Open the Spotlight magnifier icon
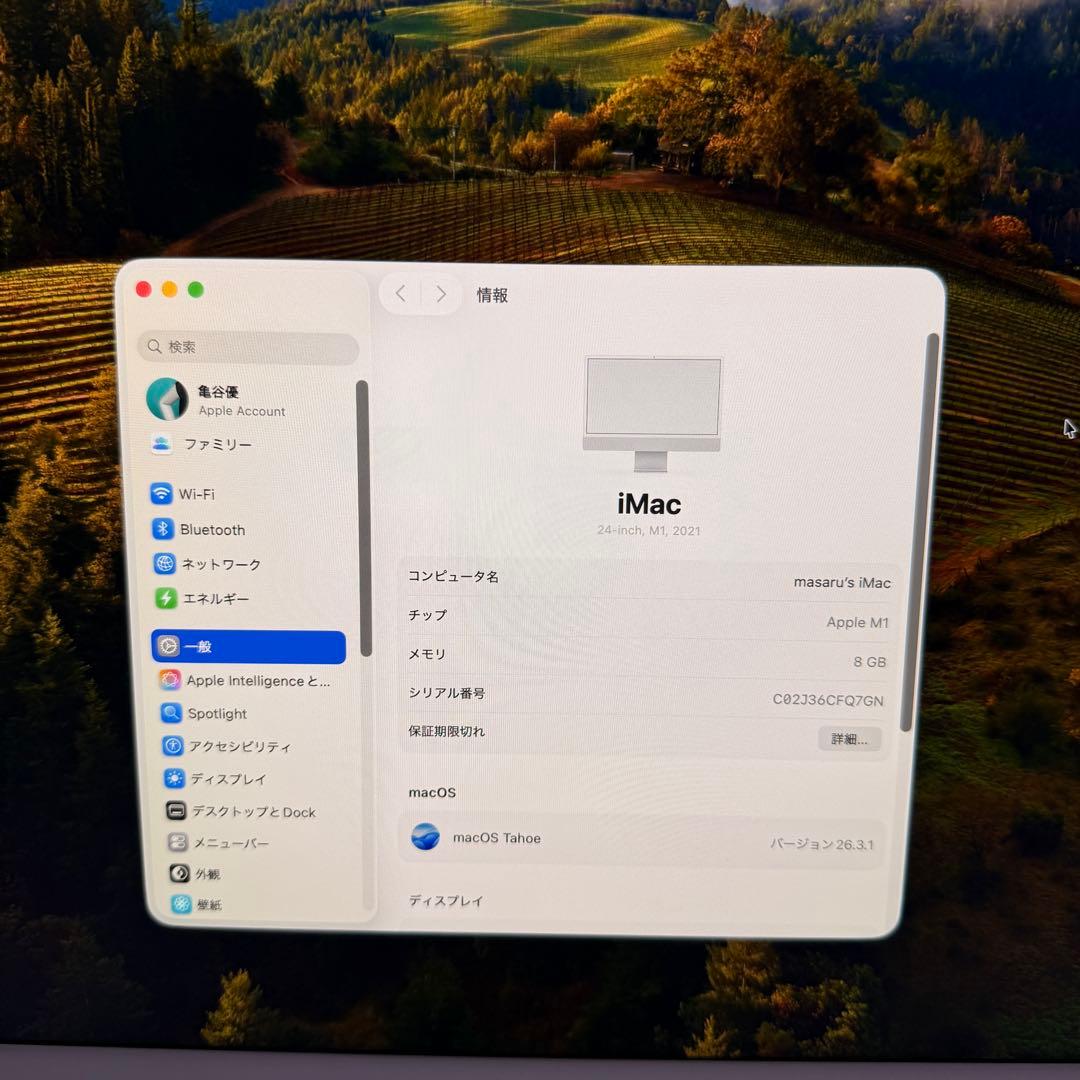Image resolution: width=1080 pixels, height=1080 pixels. [x=172, y=712]
